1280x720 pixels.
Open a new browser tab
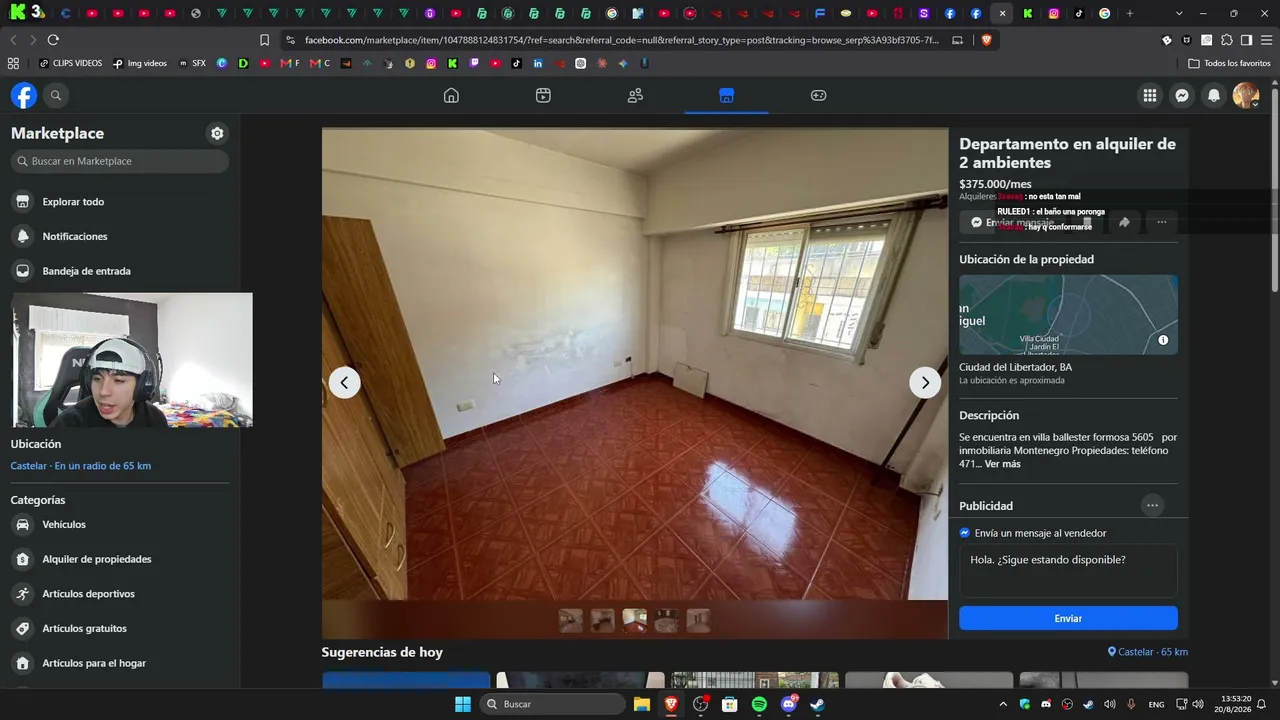click(1130, 13)
